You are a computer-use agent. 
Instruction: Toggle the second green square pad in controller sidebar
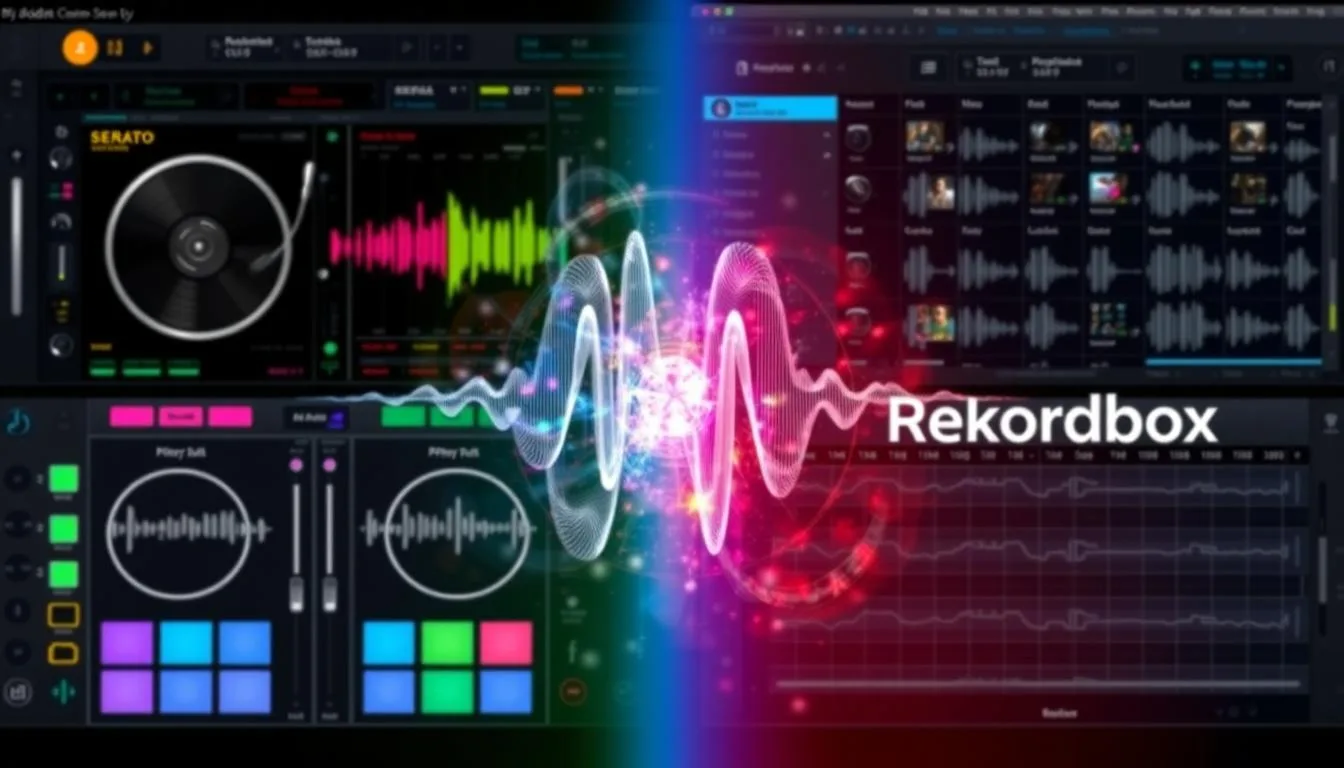[64, 528]
